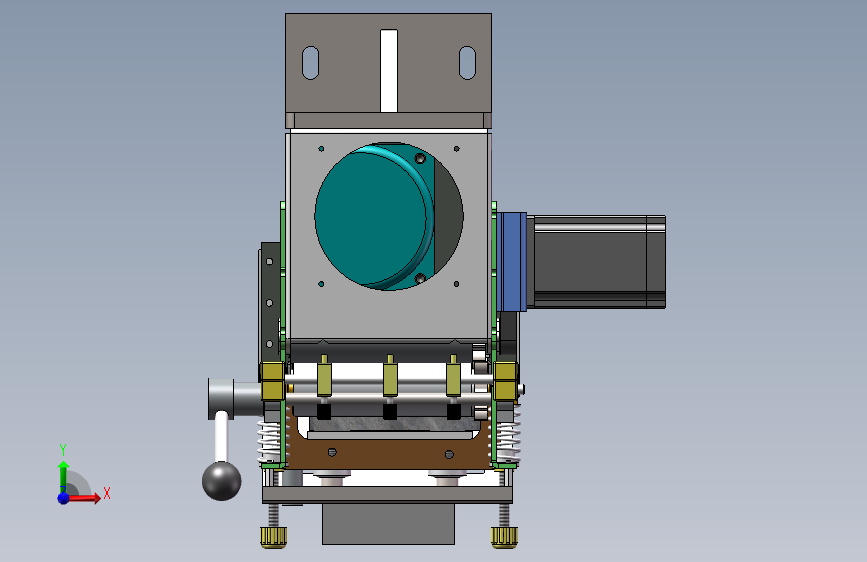Select the right knurled brass thumb screw

(504, 537)
